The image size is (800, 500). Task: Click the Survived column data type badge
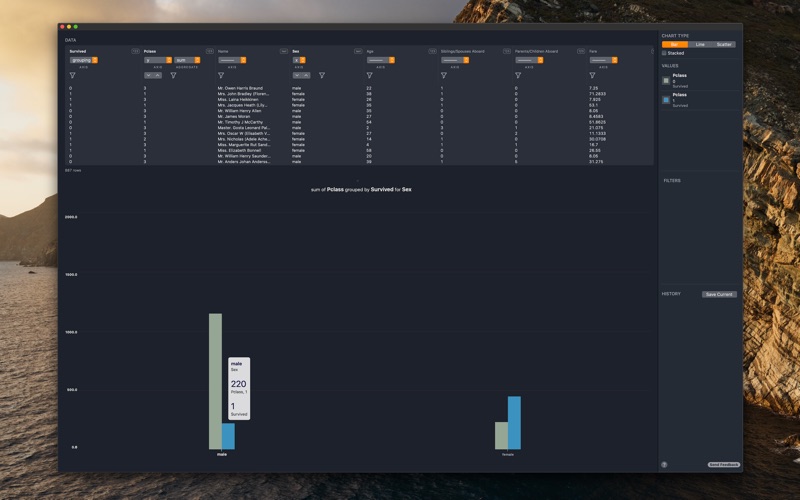135,51
